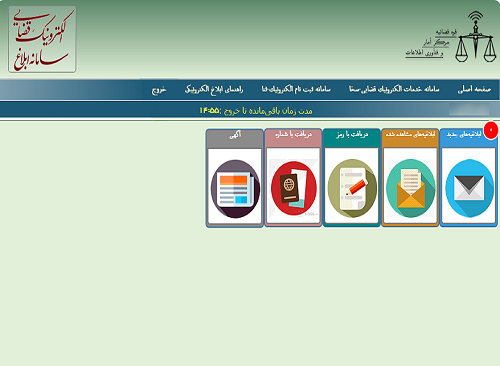500x366 pixels.
Task: Open راهنمای ابلاغ الکترونیک menu item
Action: 214,89
